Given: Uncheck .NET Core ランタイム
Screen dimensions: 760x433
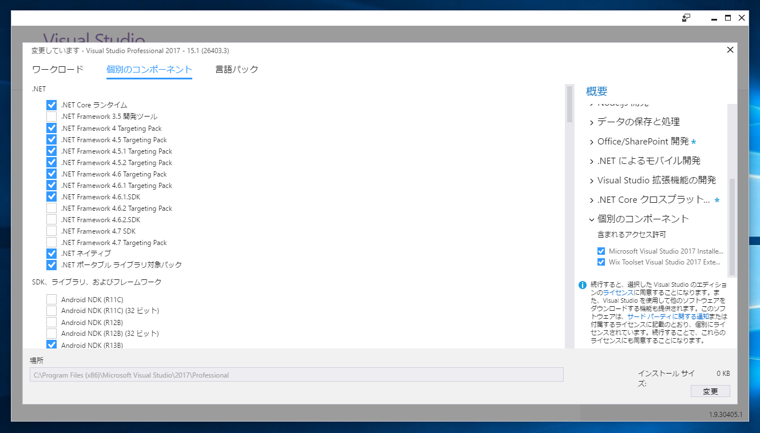Looking at the screenshot, I should point(51,105).
